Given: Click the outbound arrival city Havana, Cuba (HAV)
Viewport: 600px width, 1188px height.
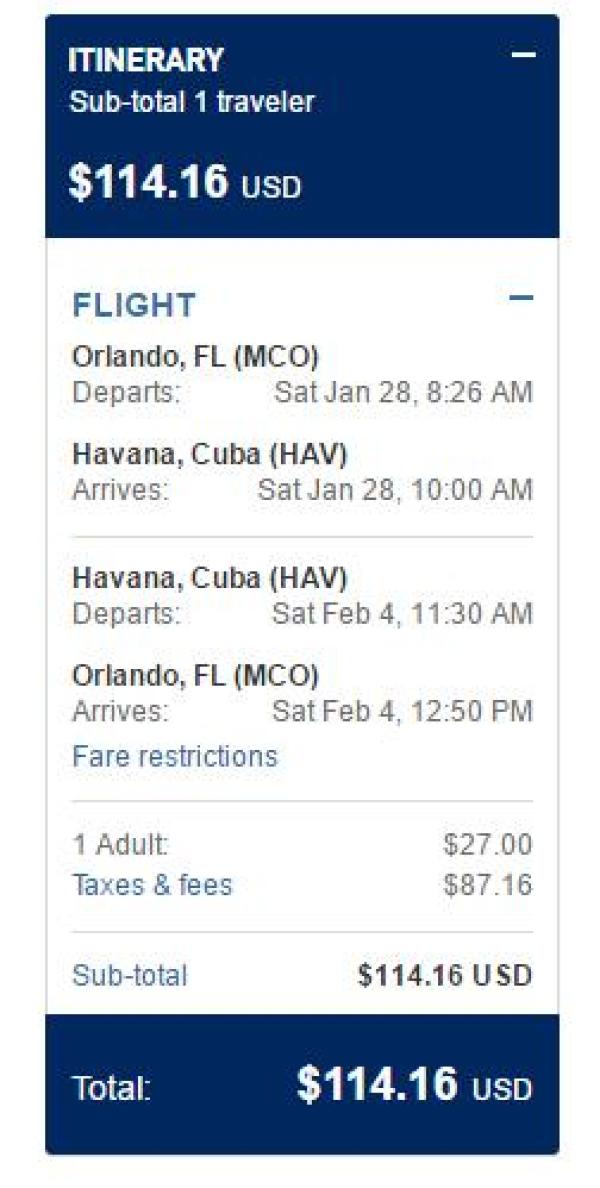Looking at the screenshot, I should (209, 455).
